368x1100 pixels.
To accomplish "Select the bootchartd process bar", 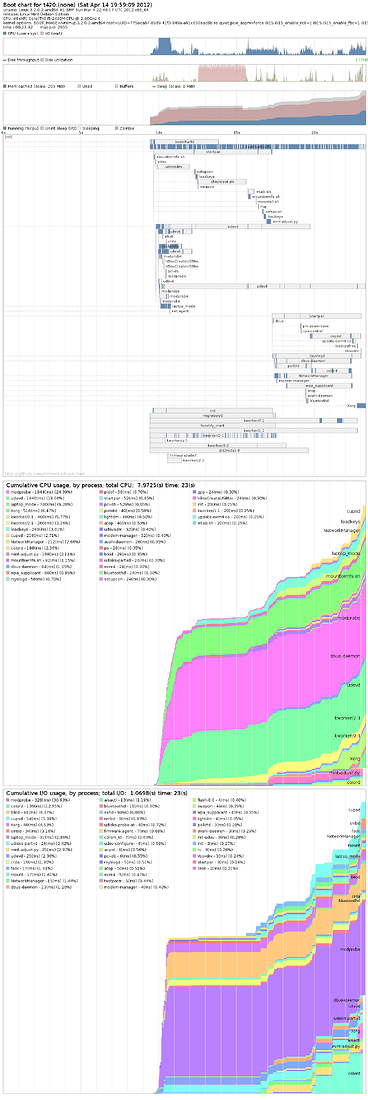I will [184, 142].
